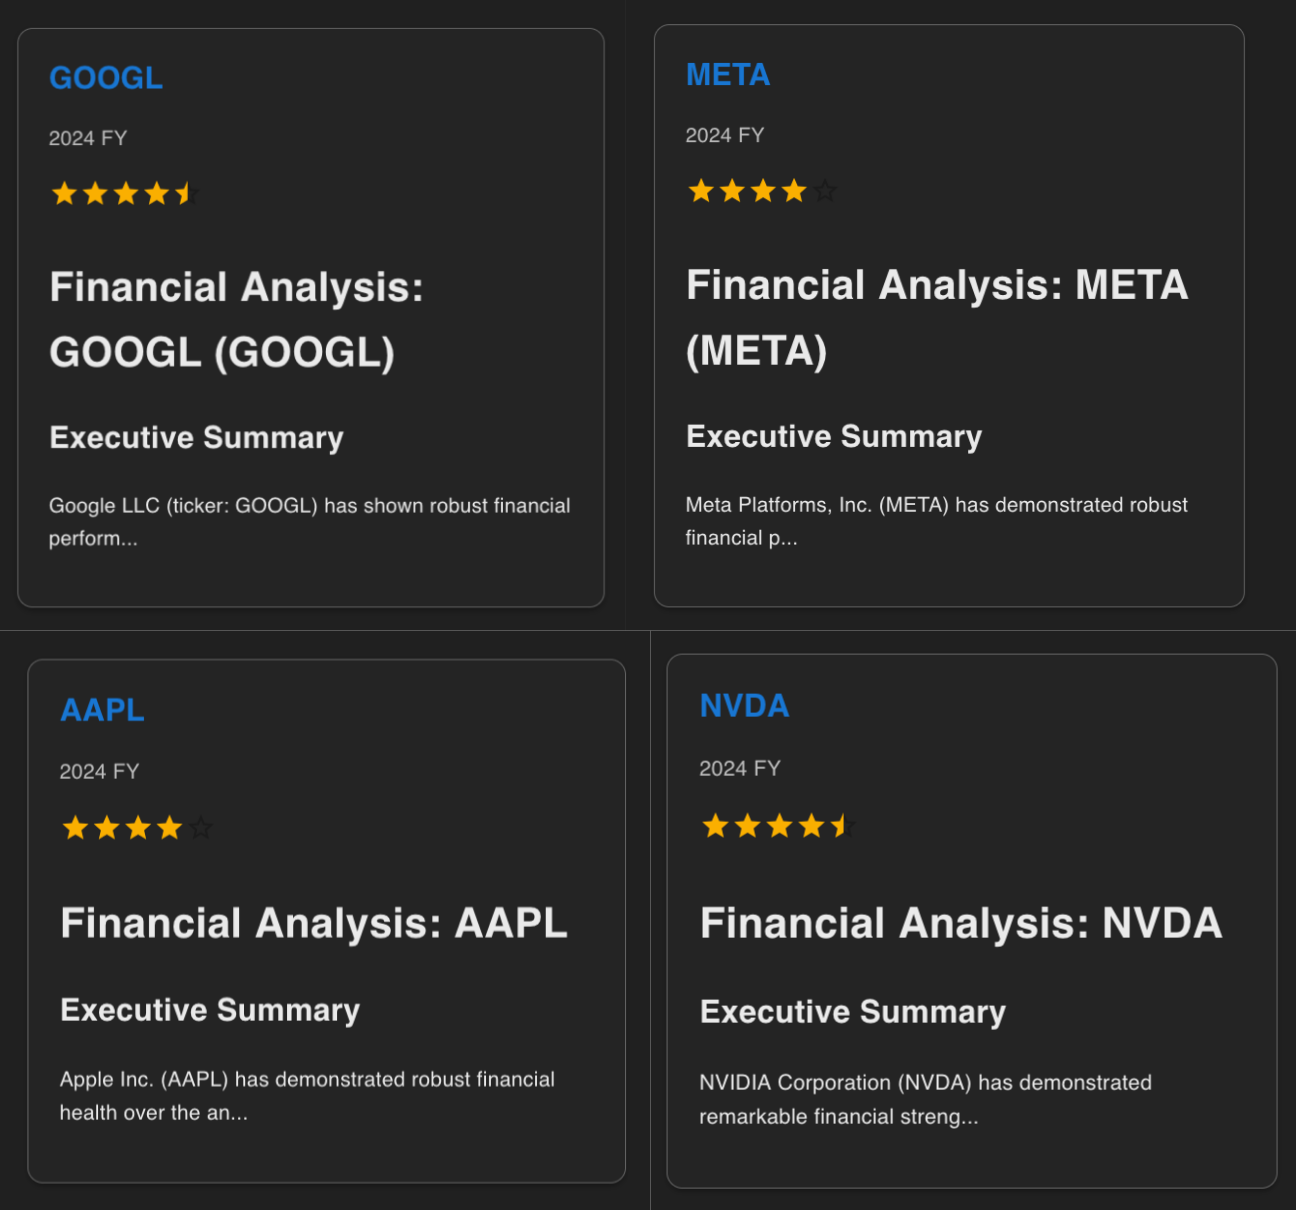
Task: Click the empty fifth star on AAPL card
Action: click(x=200, y=827)
